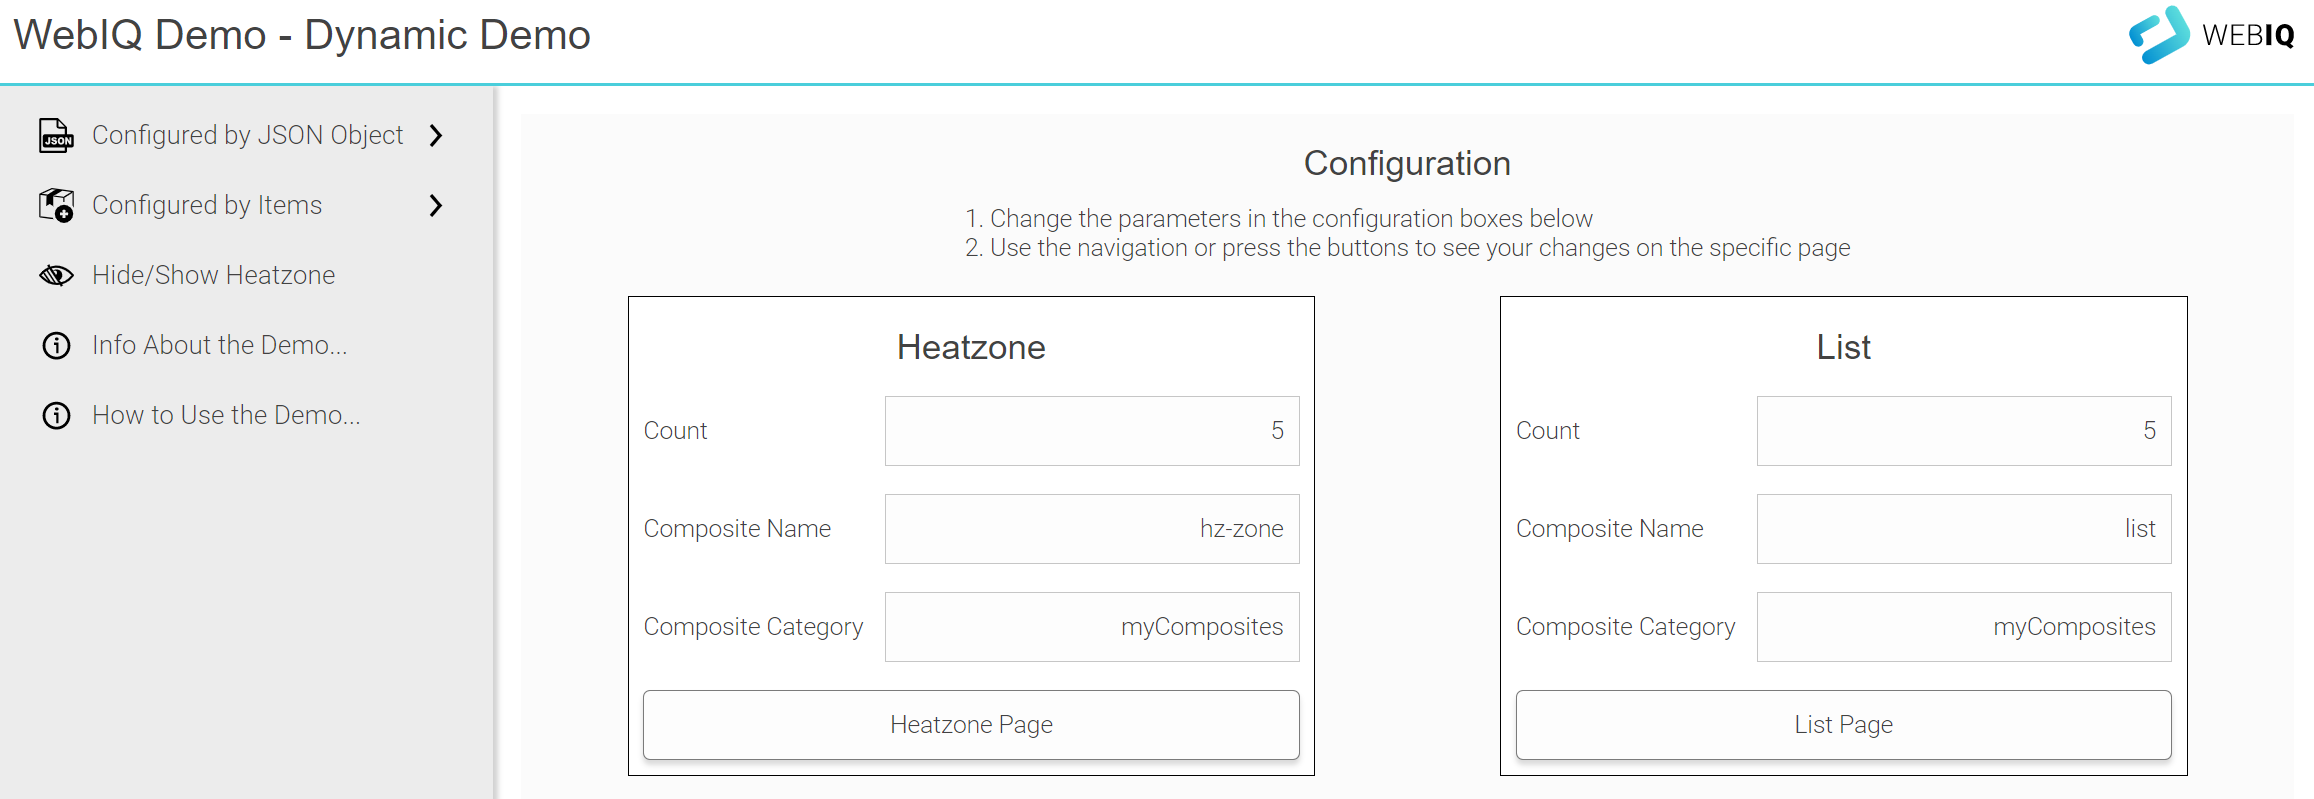
Task: Click instruction line 'Change the parameters in the configuration boxes below'
Action: click(x=1291, y=218)
